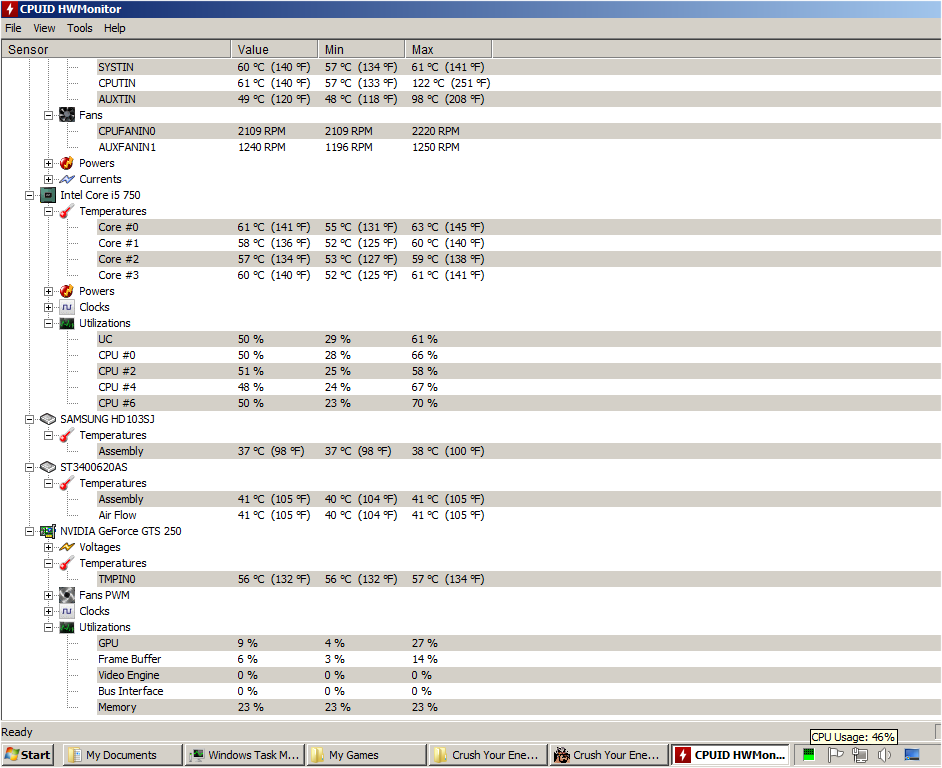
Task: Click the thermometer icon under SAMSUNG HD103SJ
Action: (x=67, y=435)
